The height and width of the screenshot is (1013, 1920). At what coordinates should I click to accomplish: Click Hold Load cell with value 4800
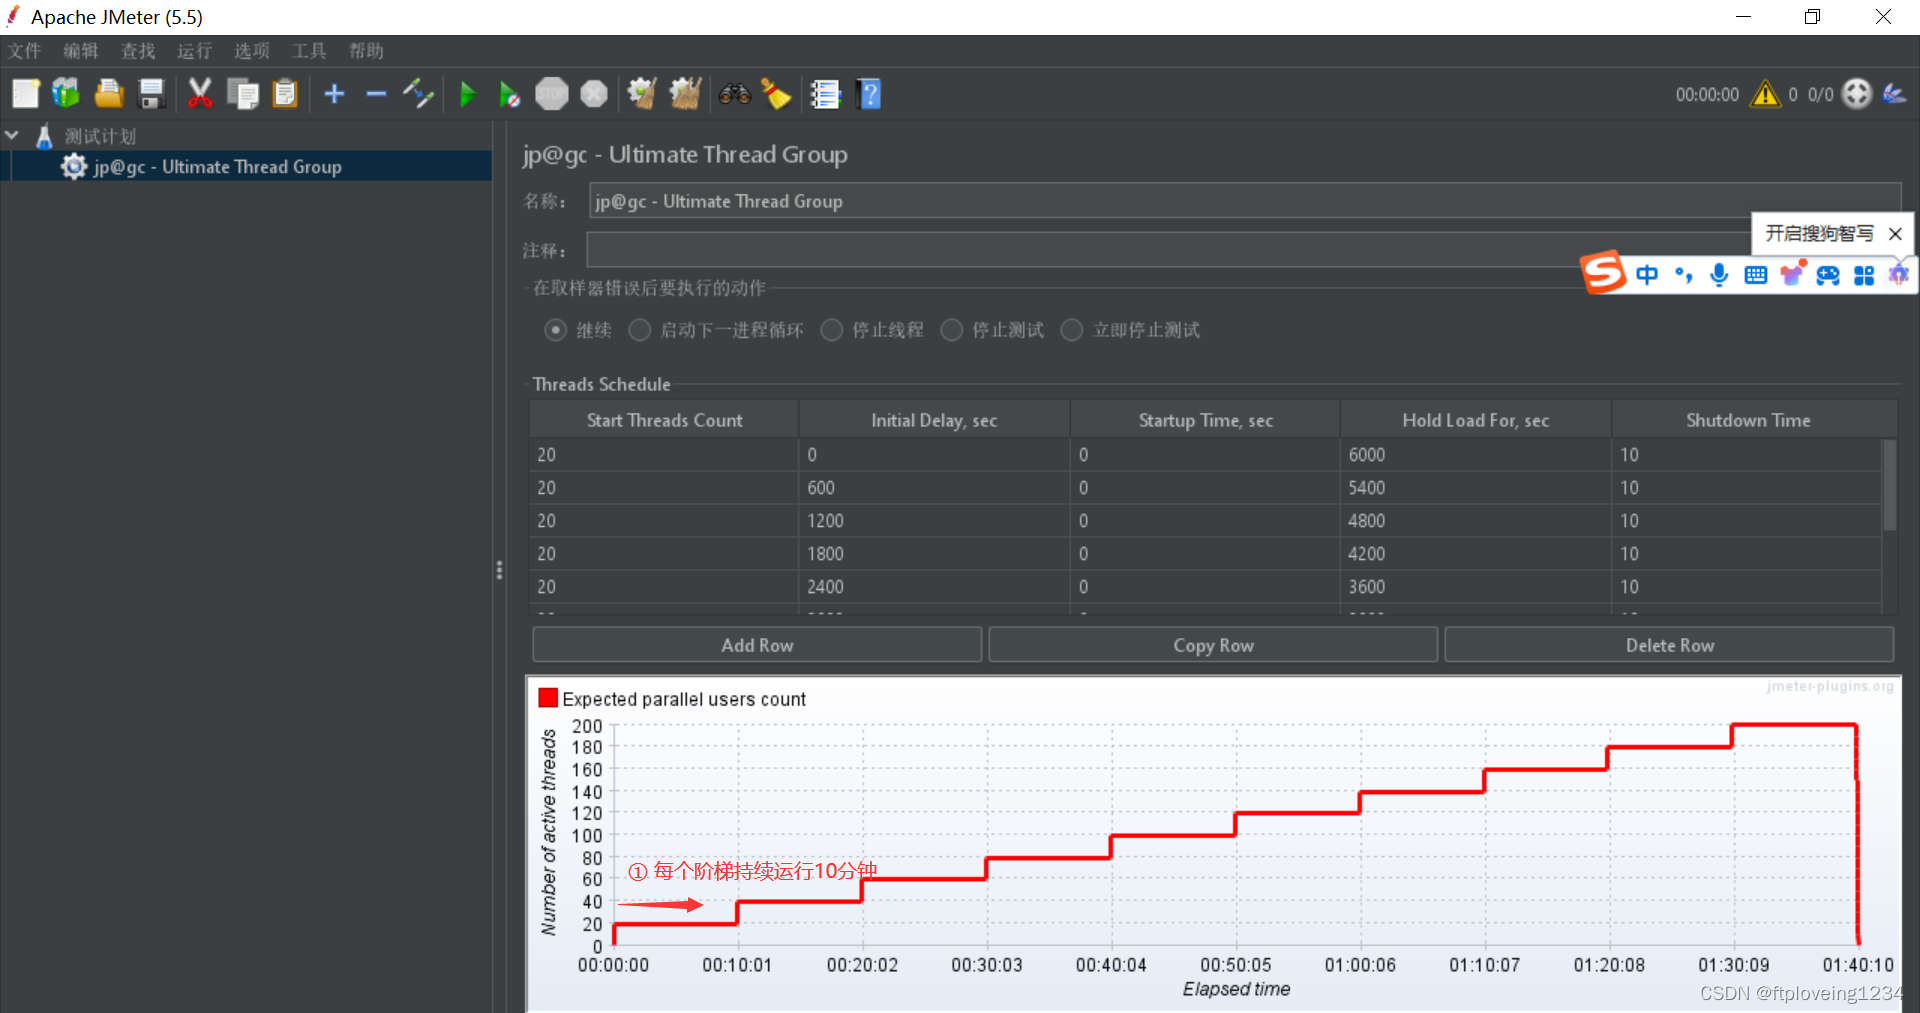[1475, 521]
